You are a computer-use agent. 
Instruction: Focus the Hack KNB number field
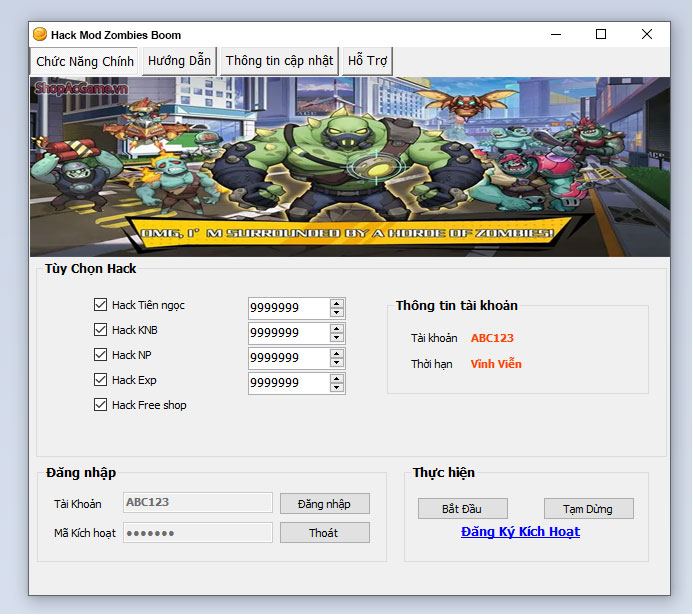289,333
